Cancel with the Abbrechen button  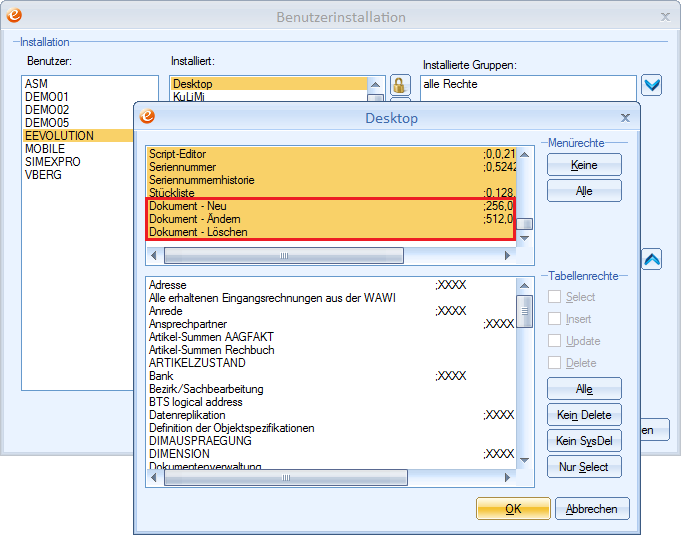(592, 509)
